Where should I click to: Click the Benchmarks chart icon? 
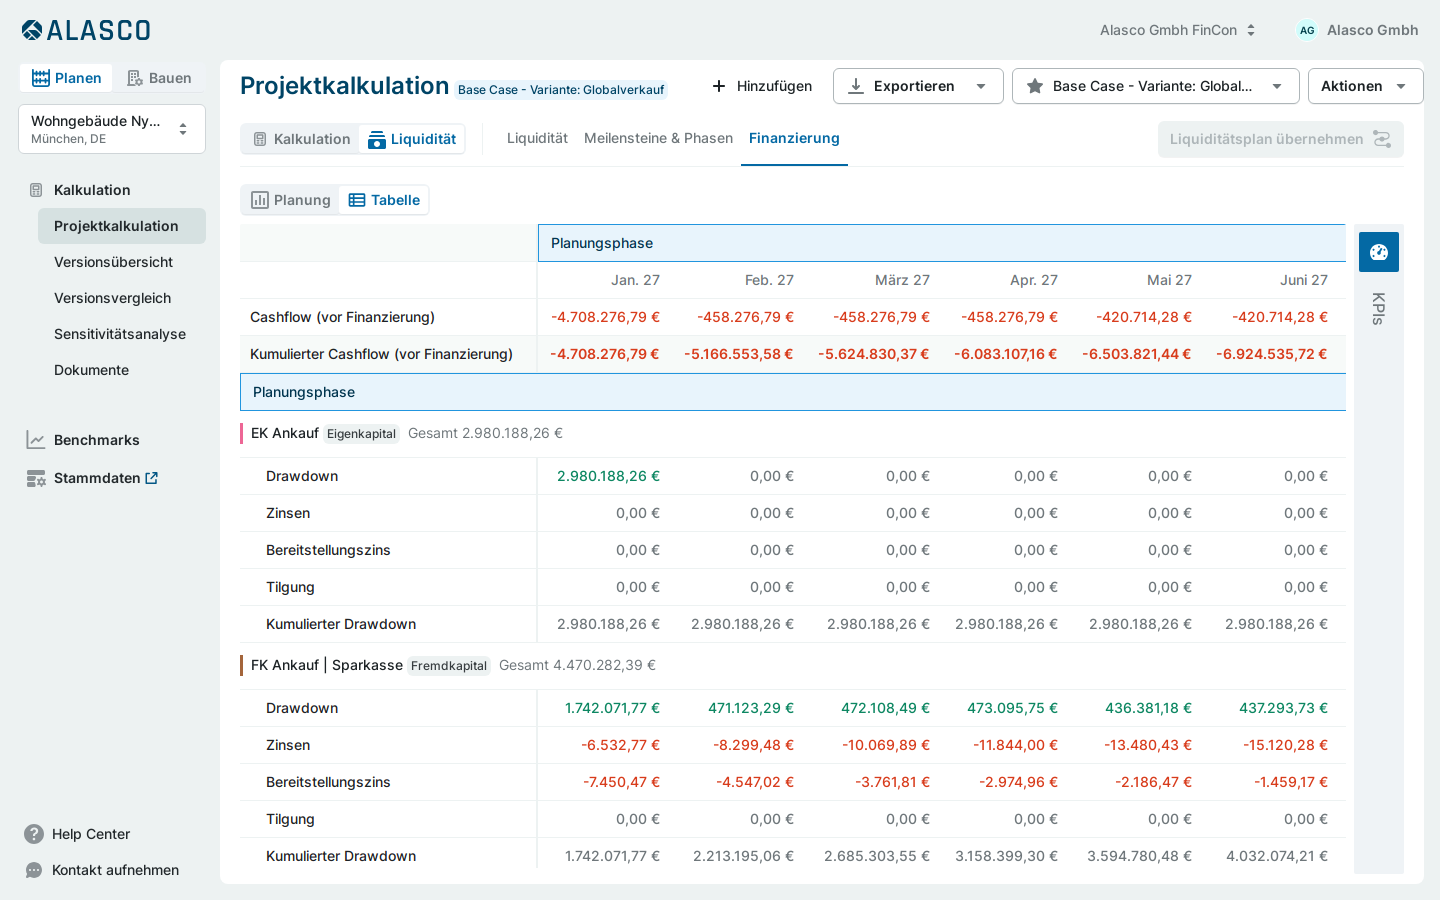click(x=36, y=440)
